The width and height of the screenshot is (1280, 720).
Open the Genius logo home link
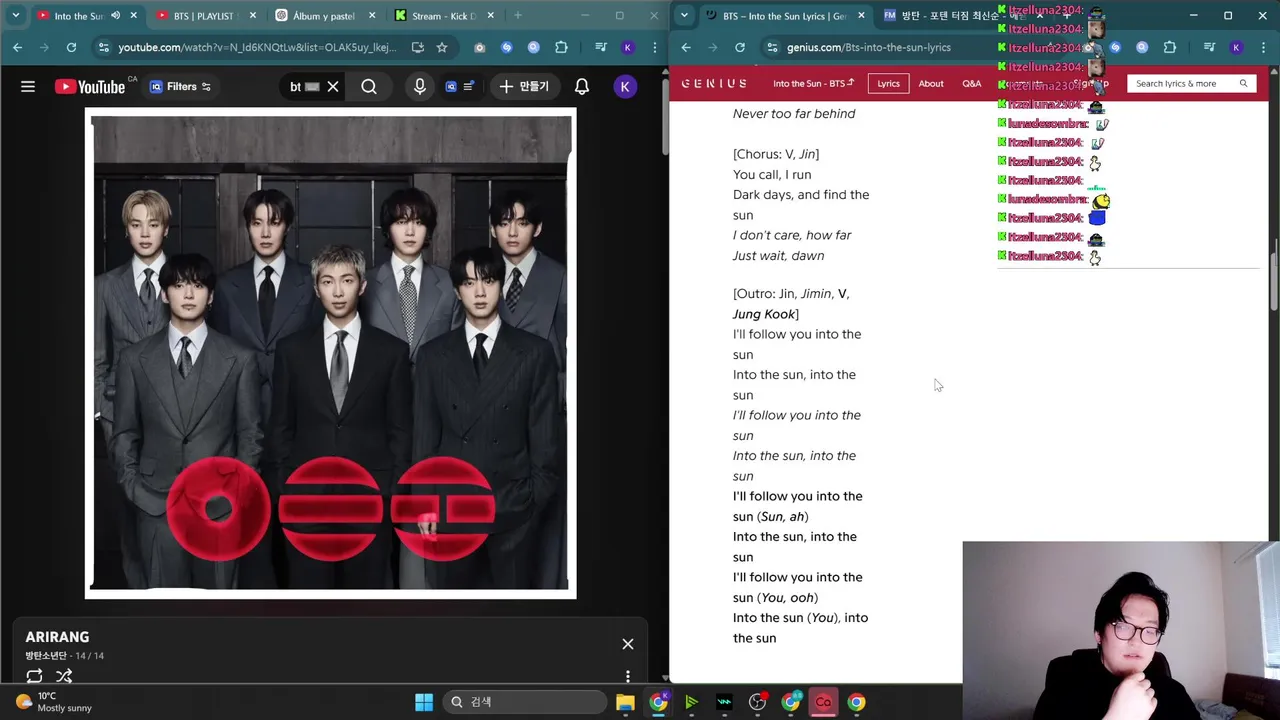[714, 84]
